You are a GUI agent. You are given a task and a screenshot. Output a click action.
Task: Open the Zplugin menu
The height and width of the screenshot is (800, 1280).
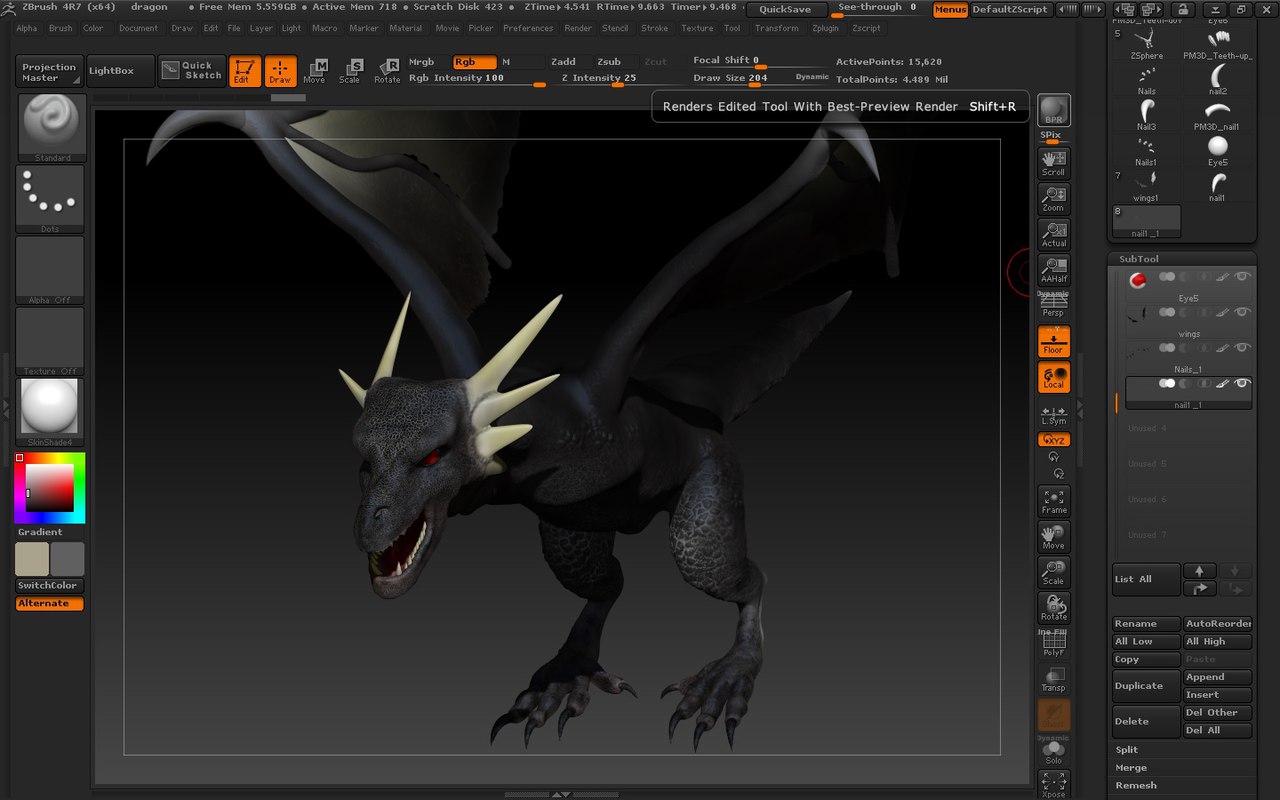(825, 28)
